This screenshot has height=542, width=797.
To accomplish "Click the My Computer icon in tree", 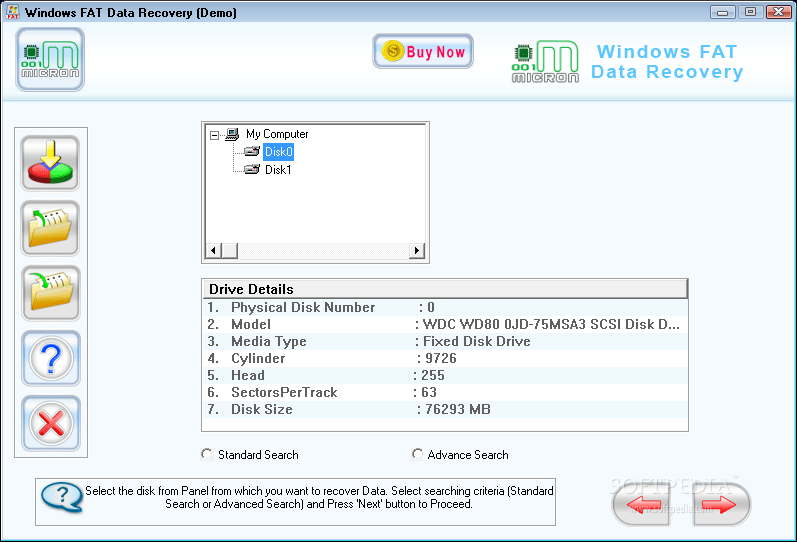I will click(232, 134).
